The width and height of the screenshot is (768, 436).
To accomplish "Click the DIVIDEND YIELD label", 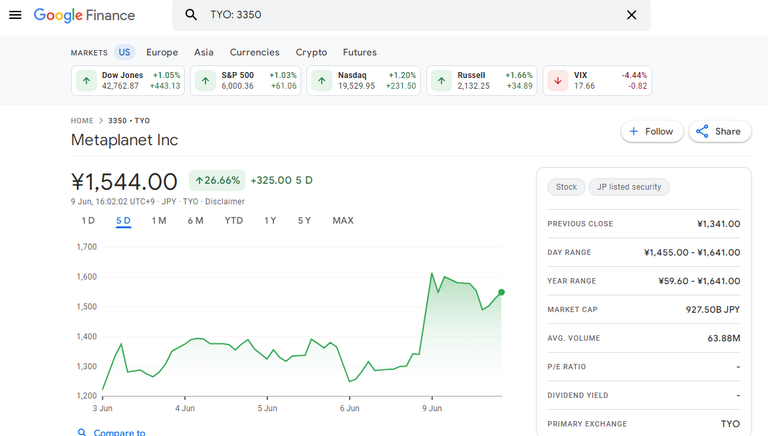I will point(578,395).
